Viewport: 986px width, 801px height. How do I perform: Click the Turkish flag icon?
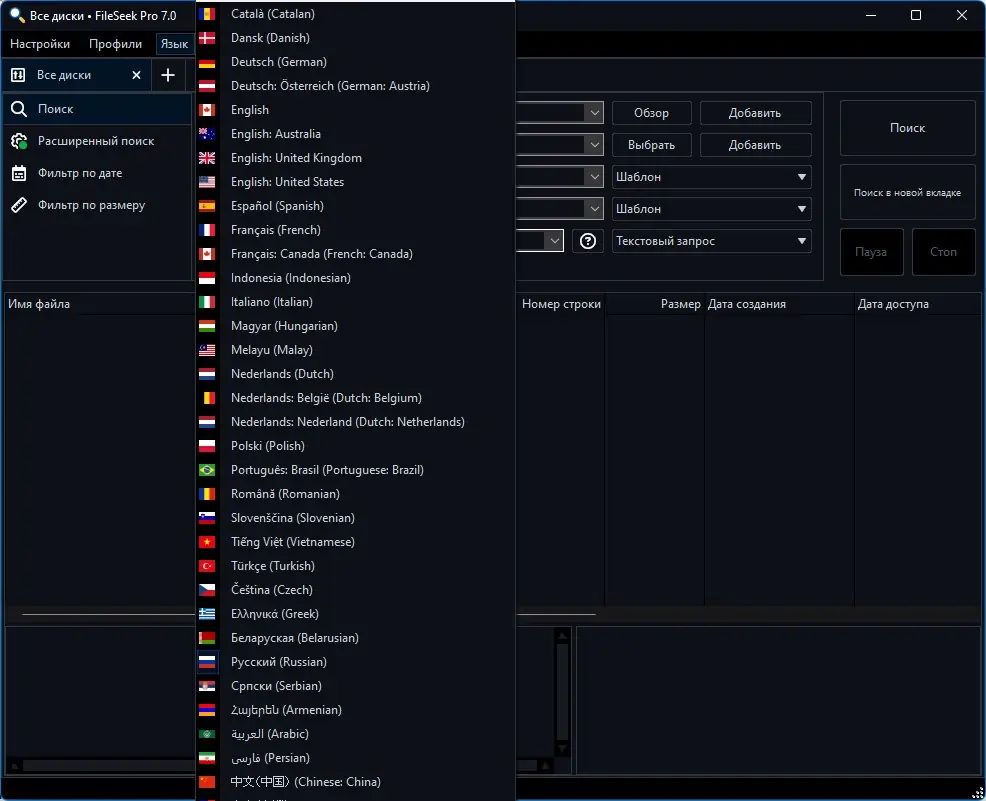click(x=207, y=566)
